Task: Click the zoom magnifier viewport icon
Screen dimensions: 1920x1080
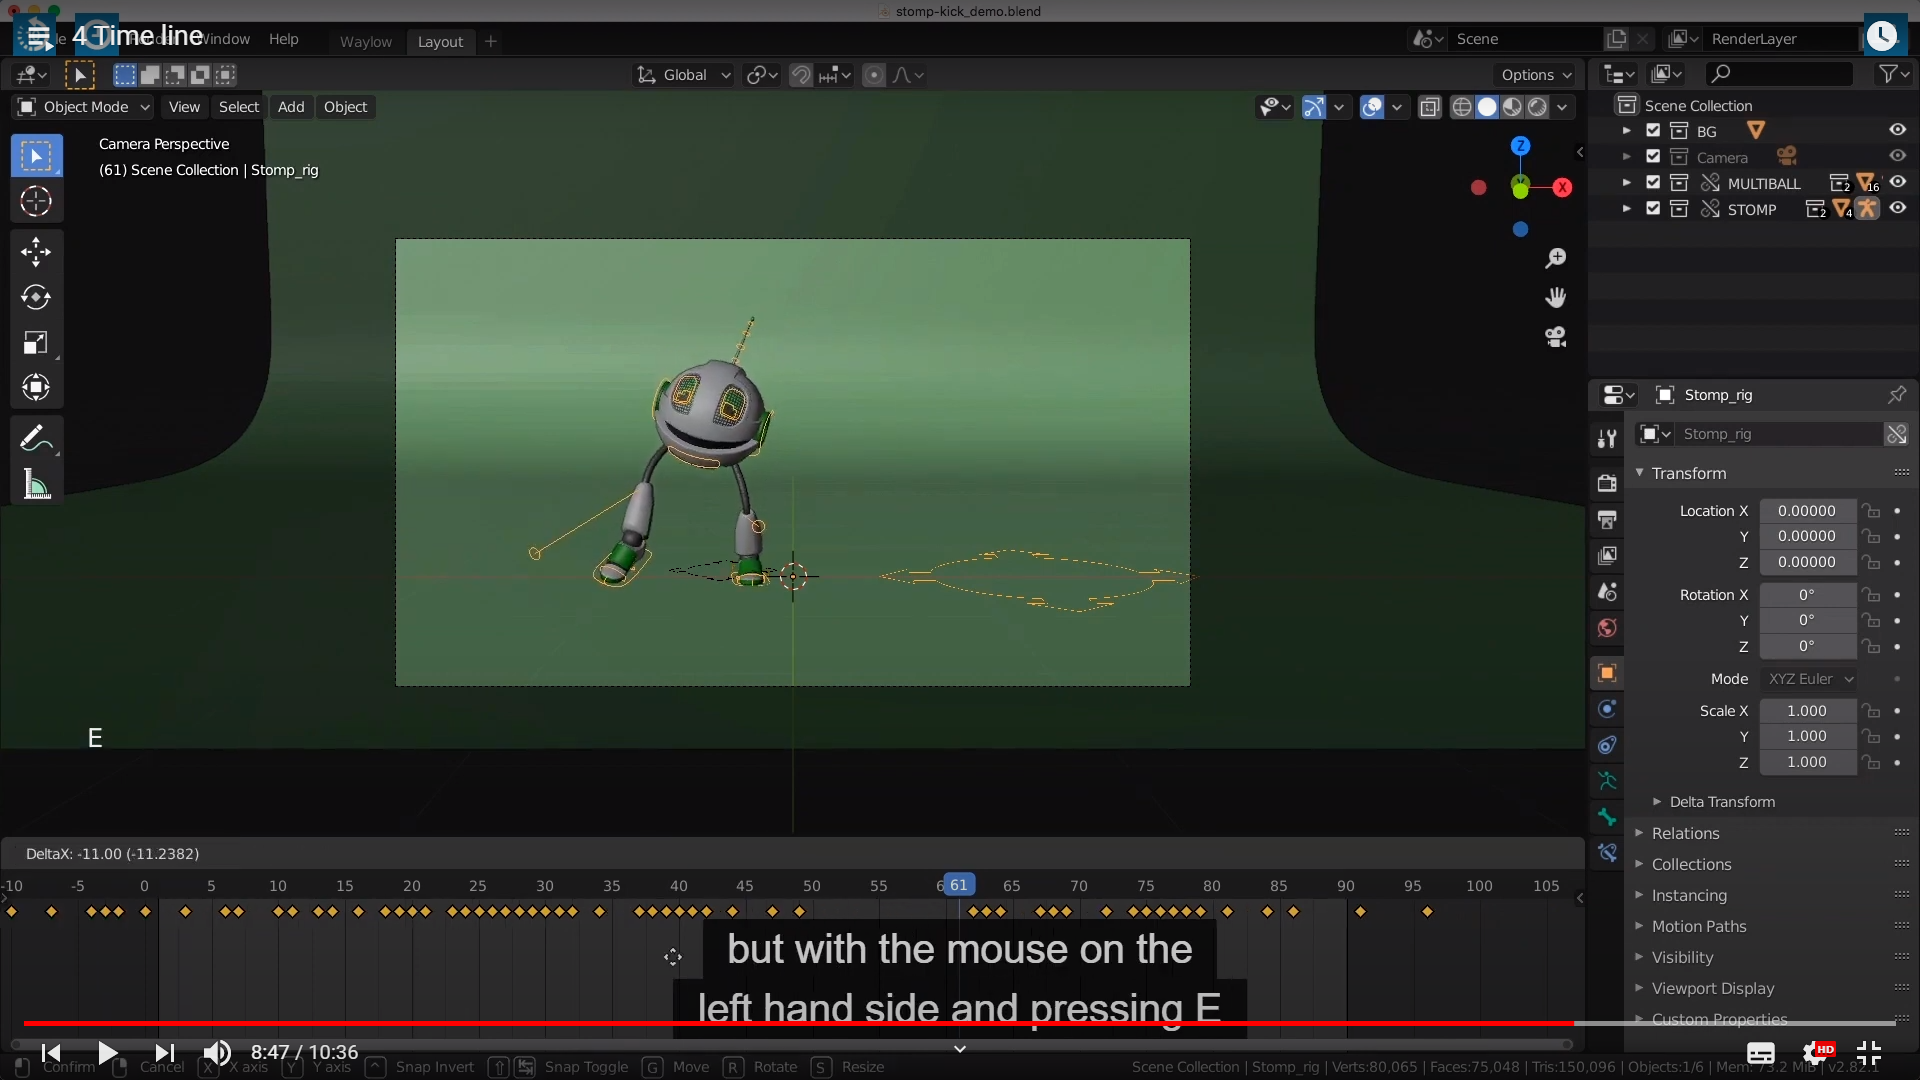Action: (x=1555, y=258)
